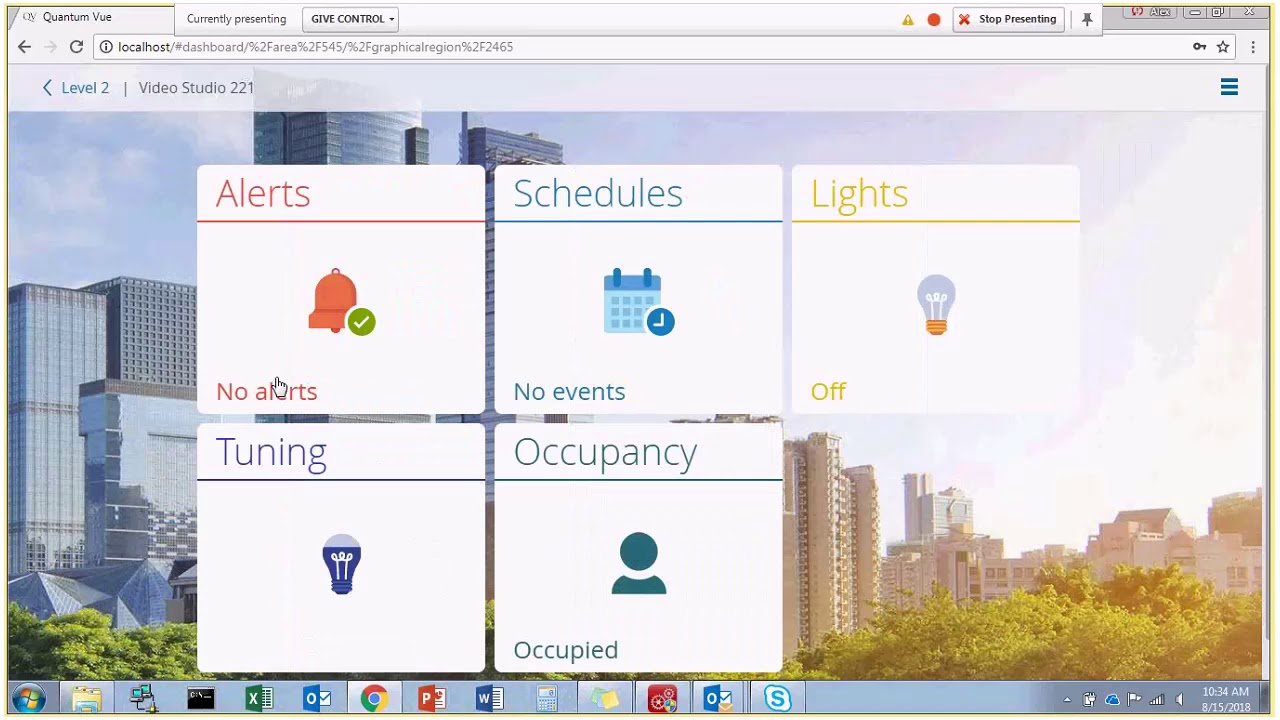Click Stop Presenting button
Screen dimensions: 1280x720
click(x=1007, y=19)
